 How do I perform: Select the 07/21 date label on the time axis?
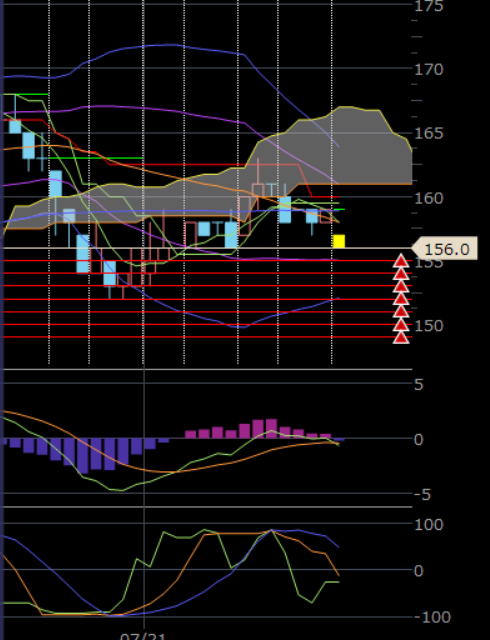tap(143, 636)
